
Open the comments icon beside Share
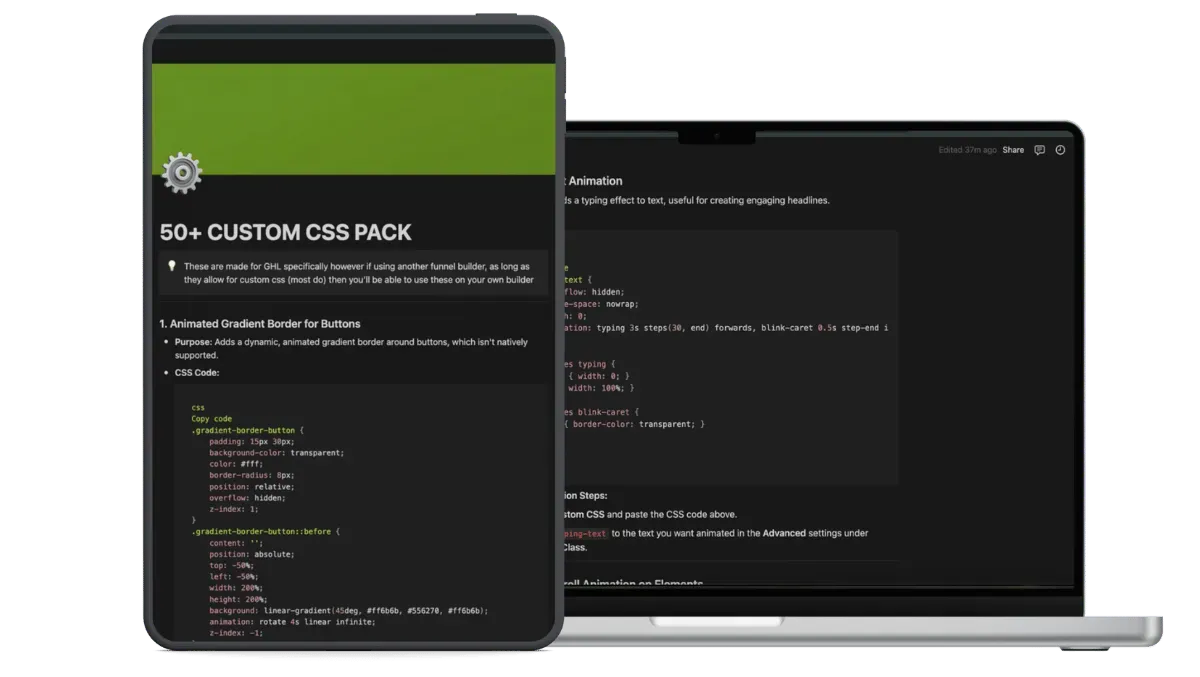1040,150
